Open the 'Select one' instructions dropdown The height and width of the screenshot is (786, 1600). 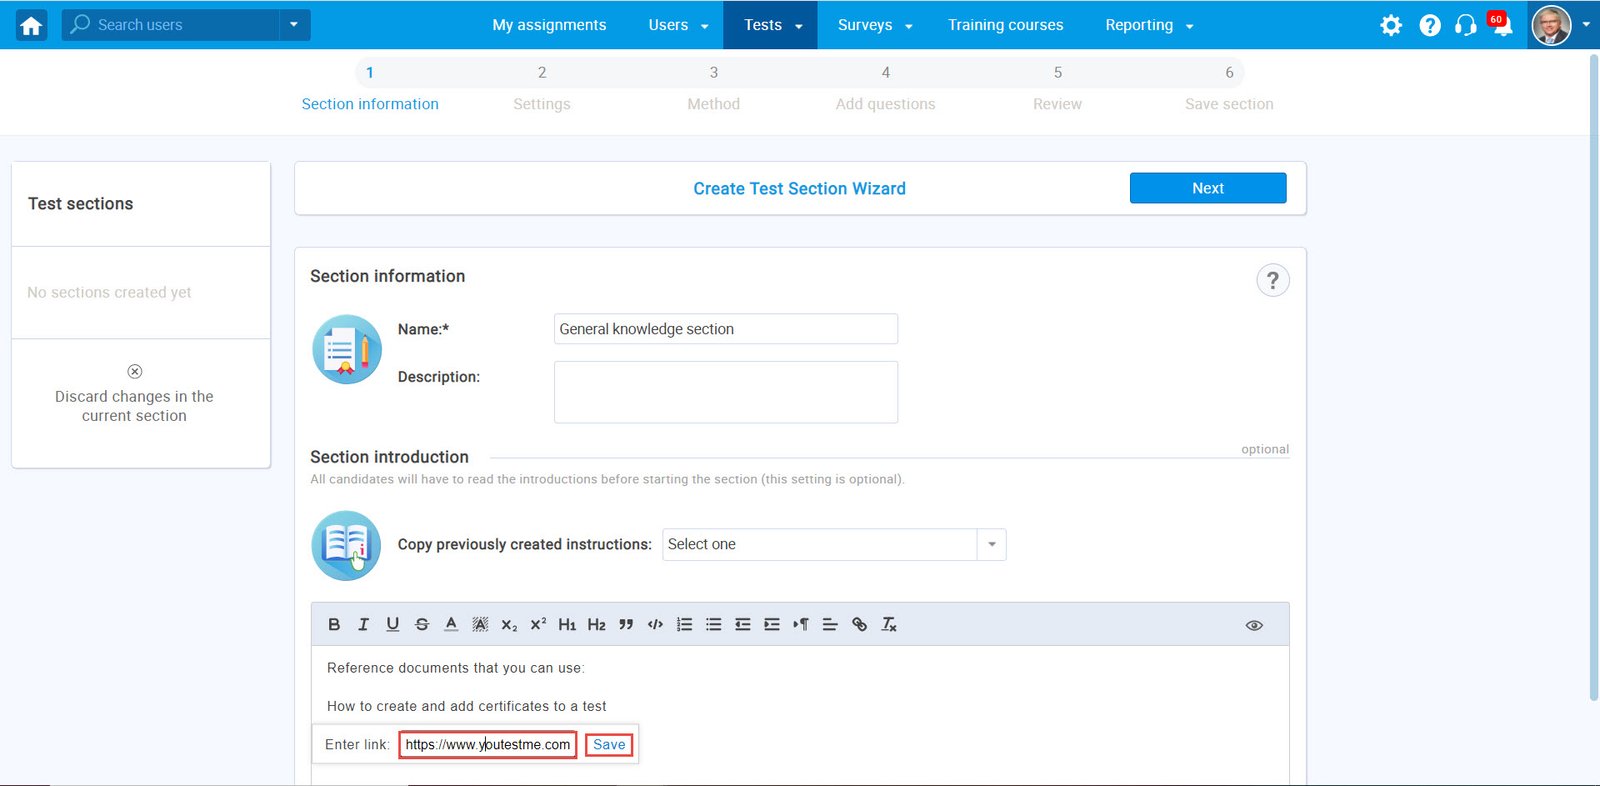click(833, 544)
